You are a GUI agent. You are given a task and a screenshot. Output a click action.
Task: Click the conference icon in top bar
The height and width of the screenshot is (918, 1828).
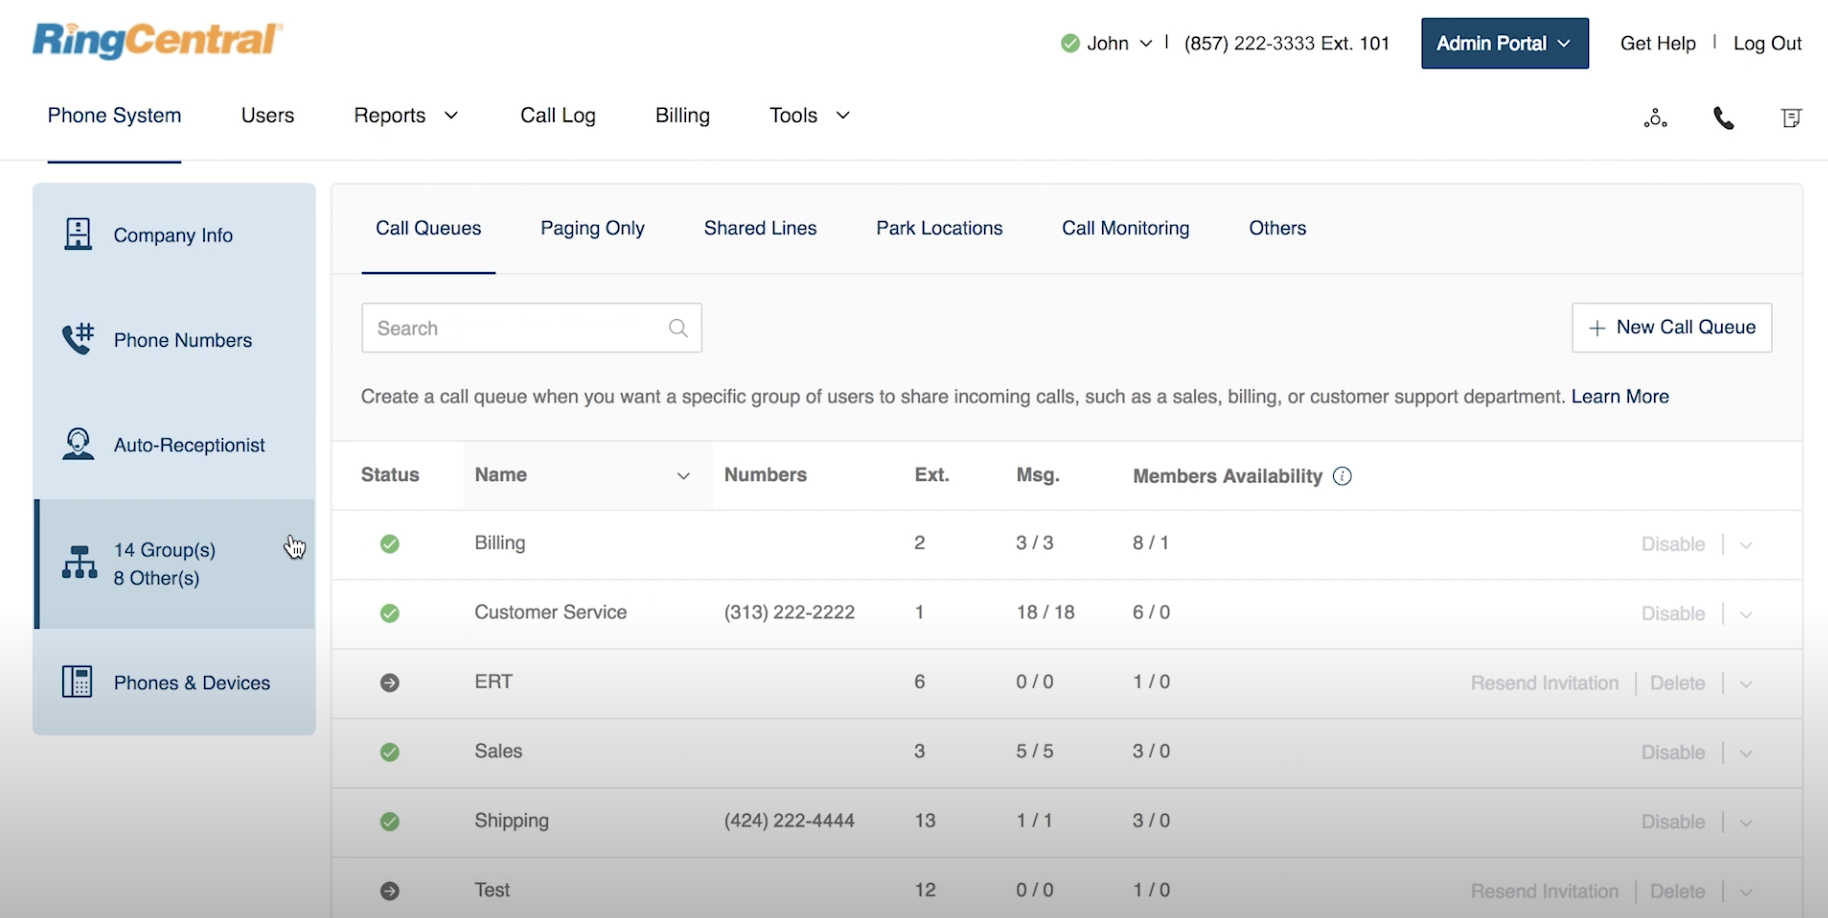1655,119
